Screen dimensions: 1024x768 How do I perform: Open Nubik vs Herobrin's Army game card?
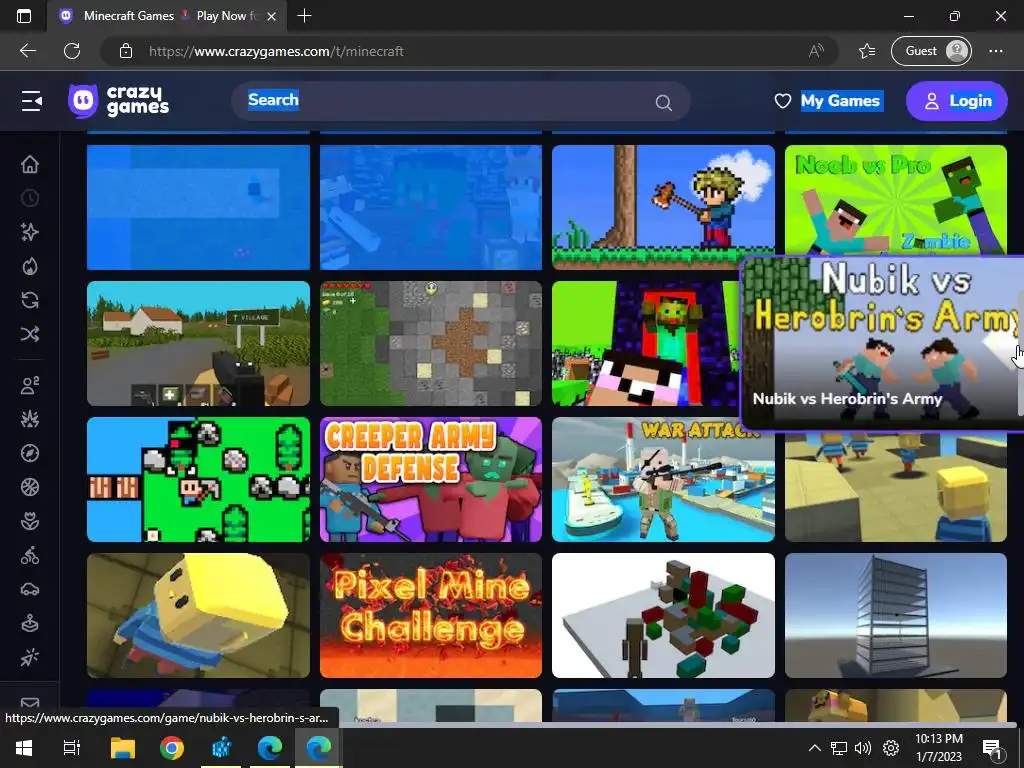pyautogui.click(x=882, y=343)
